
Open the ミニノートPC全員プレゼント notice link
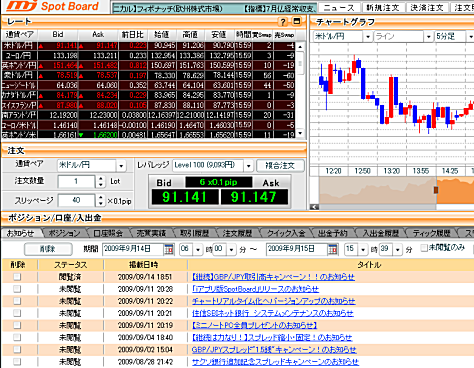point(254,325)
